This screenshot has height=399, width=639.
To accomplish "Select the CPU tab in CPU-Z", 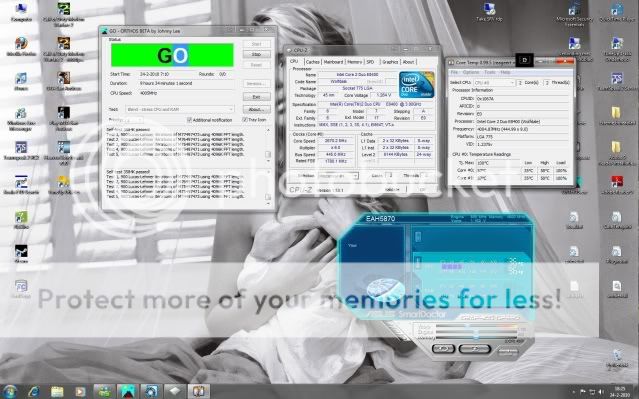I will click(294, 62).
